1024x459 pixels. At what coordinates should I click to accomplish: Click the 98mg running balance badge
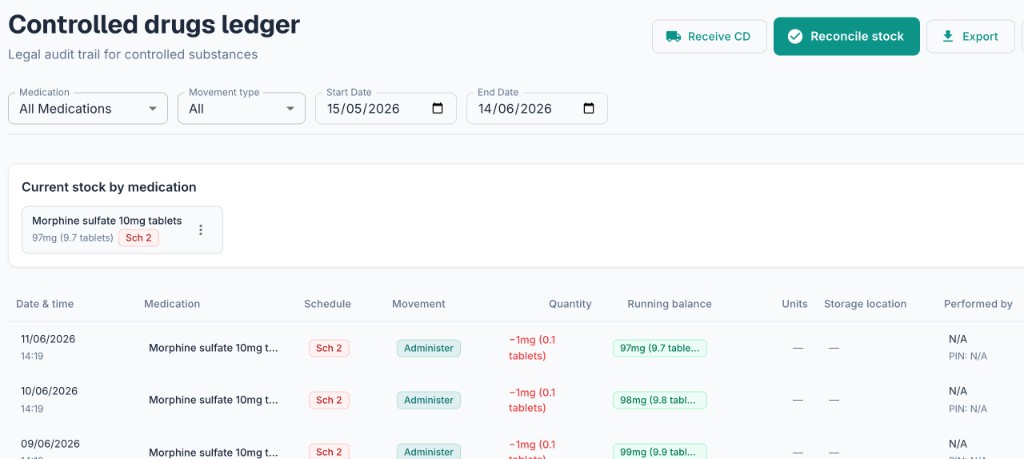660,400
